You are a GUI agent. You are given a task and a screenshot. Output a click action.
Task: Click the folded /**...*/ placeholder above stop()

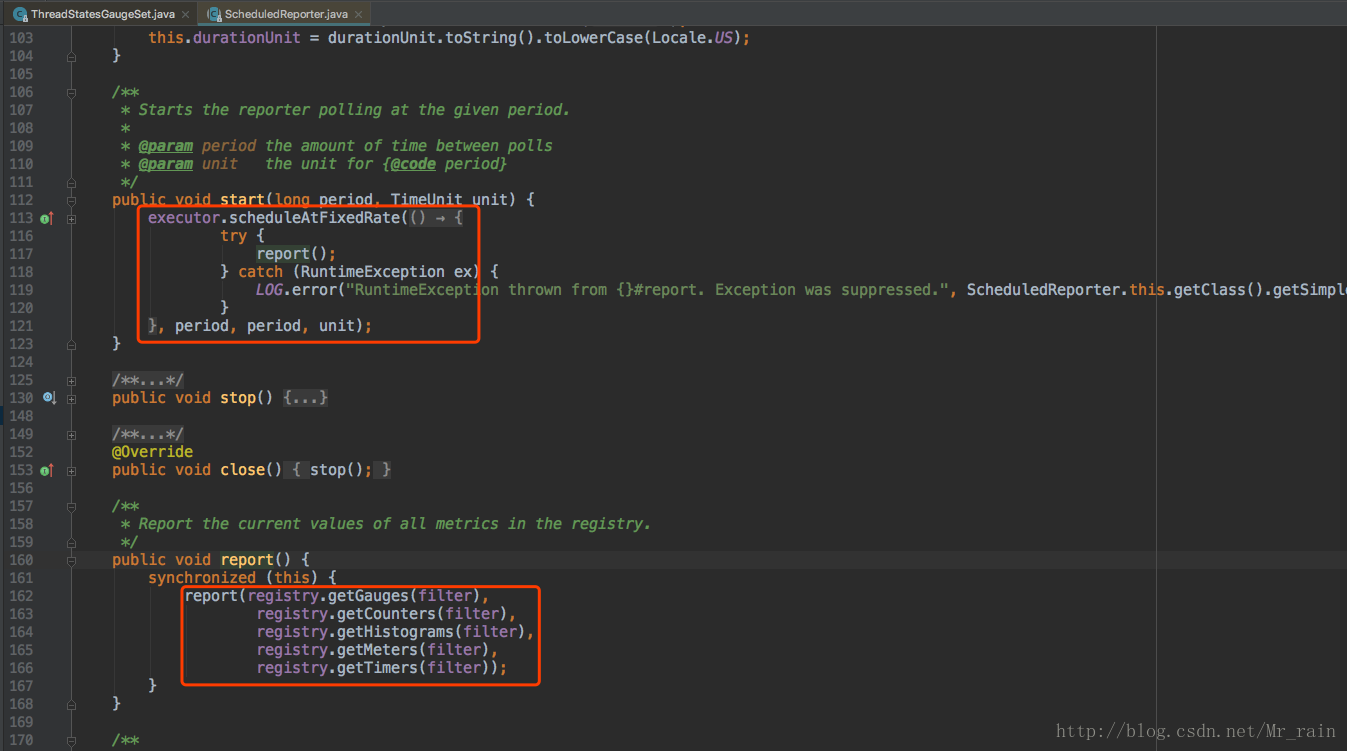[148, 380]
